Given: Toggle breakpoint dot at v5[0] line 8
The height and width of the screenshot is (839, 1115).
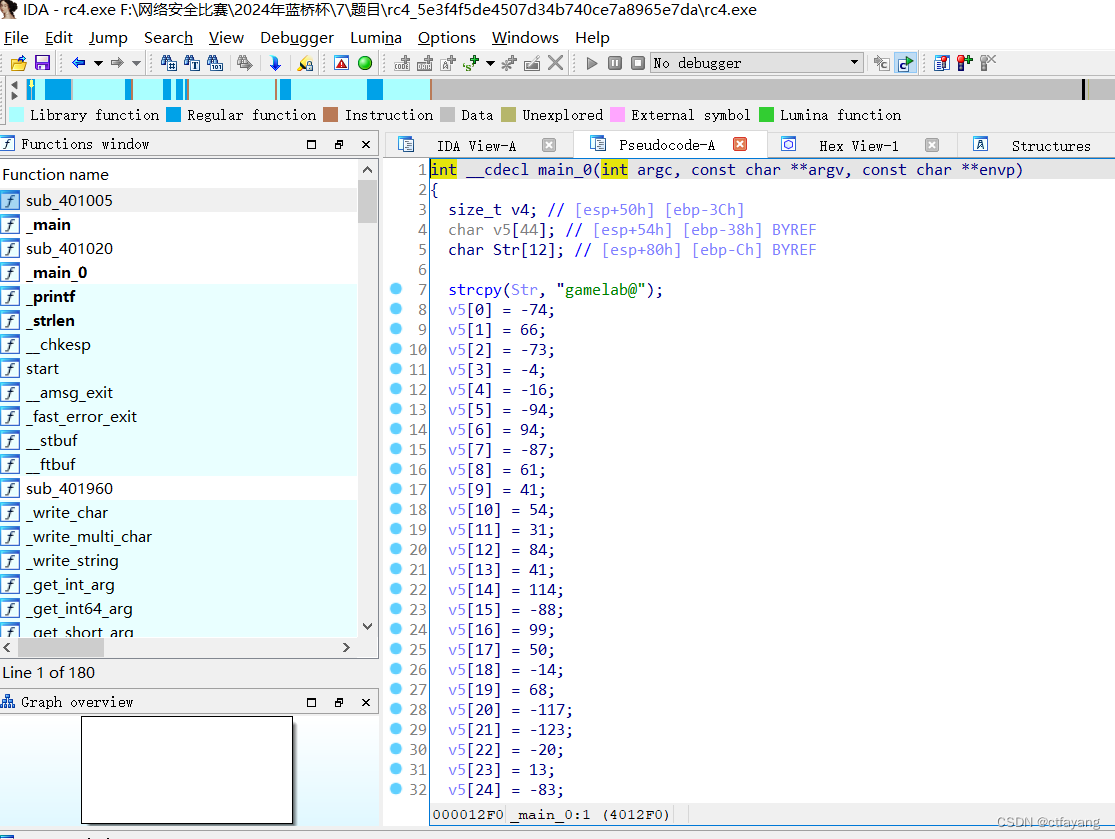Looking at the screenshot, I should [396, 309].
